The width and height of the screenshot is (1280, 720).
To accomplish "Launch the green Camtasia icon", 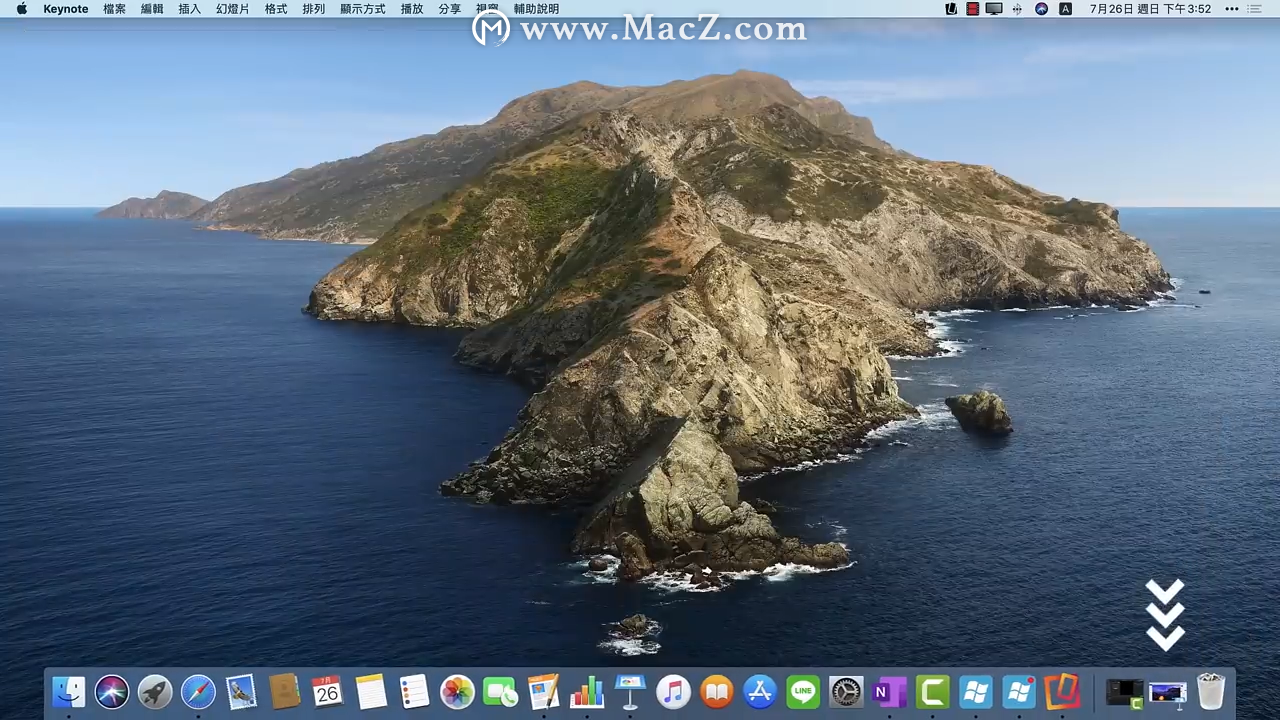I will (x=932, y=691).
